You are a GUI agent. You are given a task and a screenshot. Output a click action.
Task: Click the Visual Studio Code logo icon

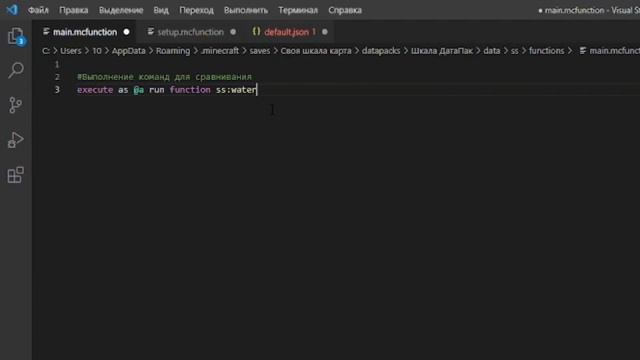click(12, 10)
